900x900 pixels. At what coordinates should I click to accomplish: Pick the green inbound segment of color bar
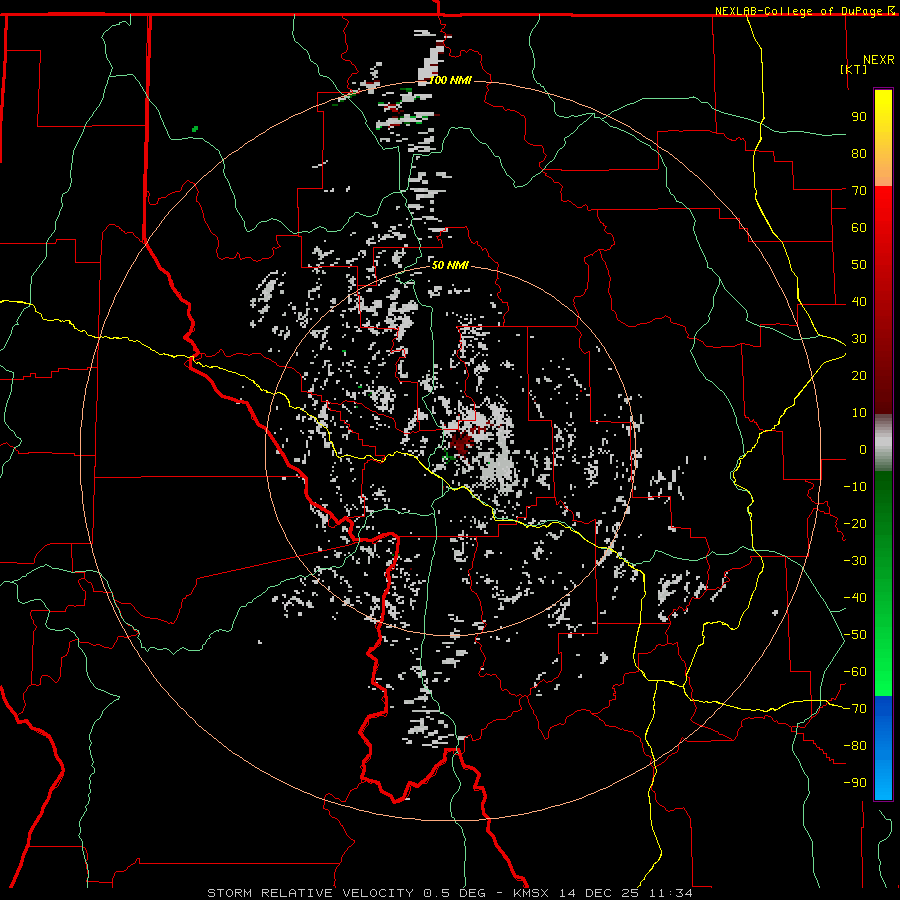click(883, 583)
